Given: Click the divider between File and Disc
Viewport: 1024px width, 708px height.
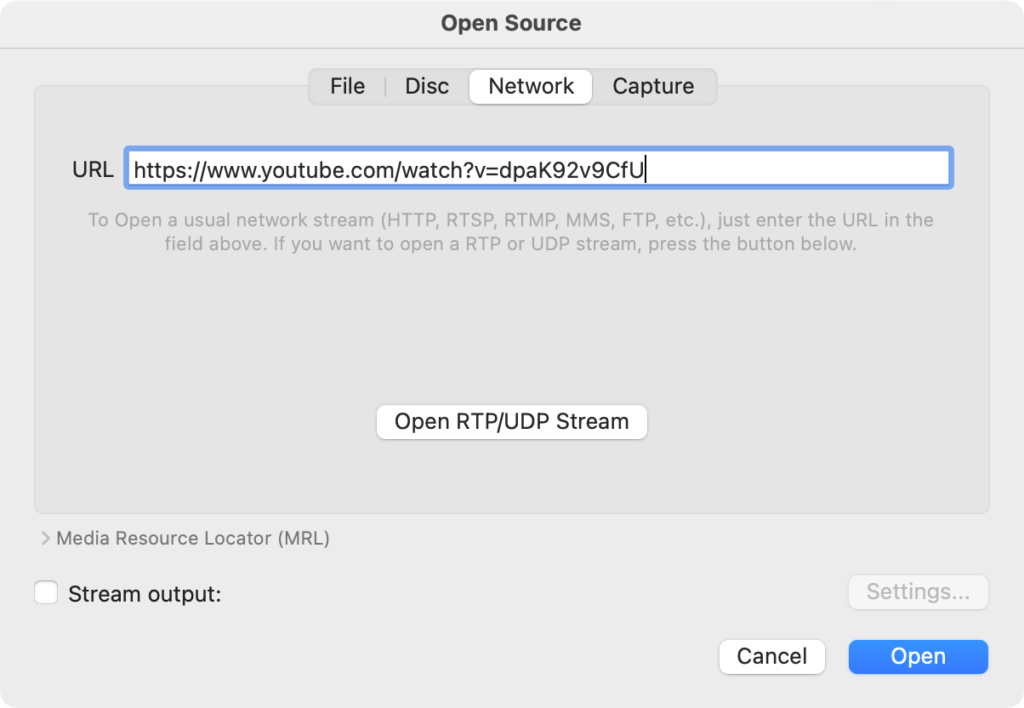Looking at the screenshot, I should click(x=386, y=87).
